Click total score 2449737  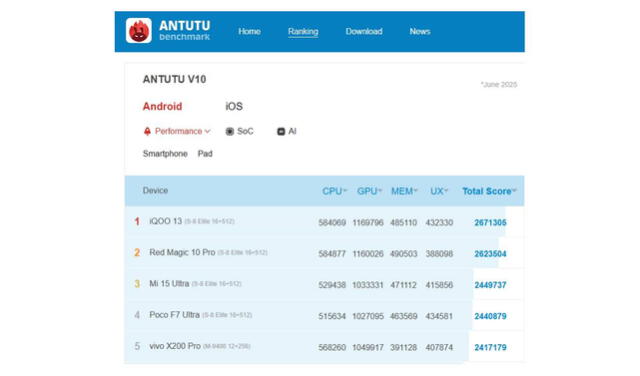(x=490, y=285)
